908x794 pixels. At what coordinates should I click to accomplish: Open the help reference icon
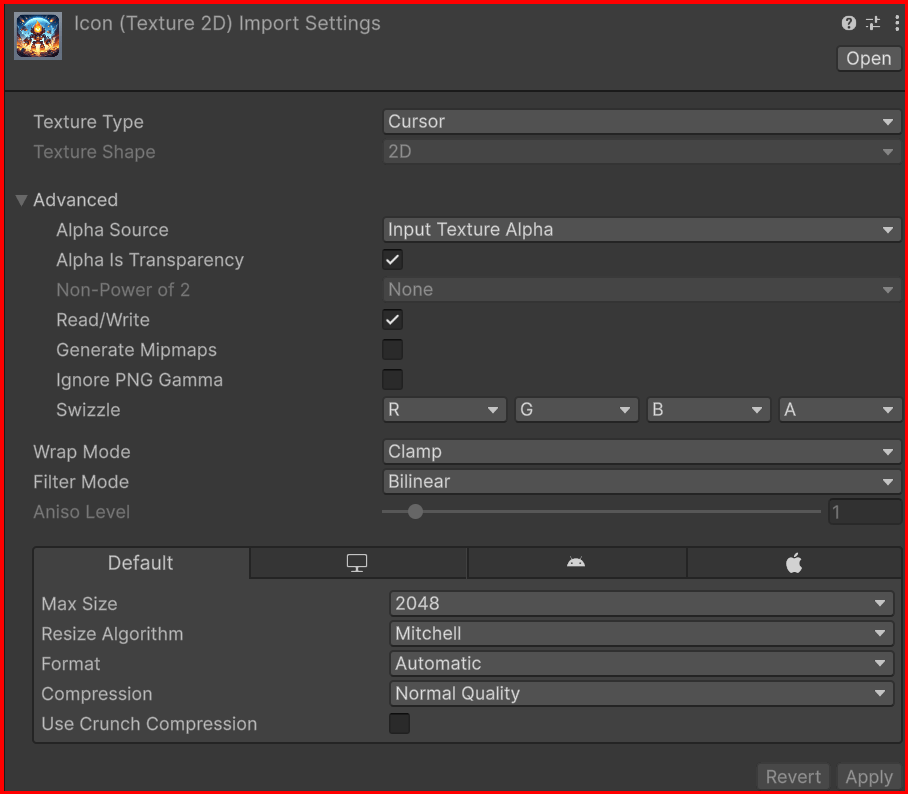tap(849, 23)
